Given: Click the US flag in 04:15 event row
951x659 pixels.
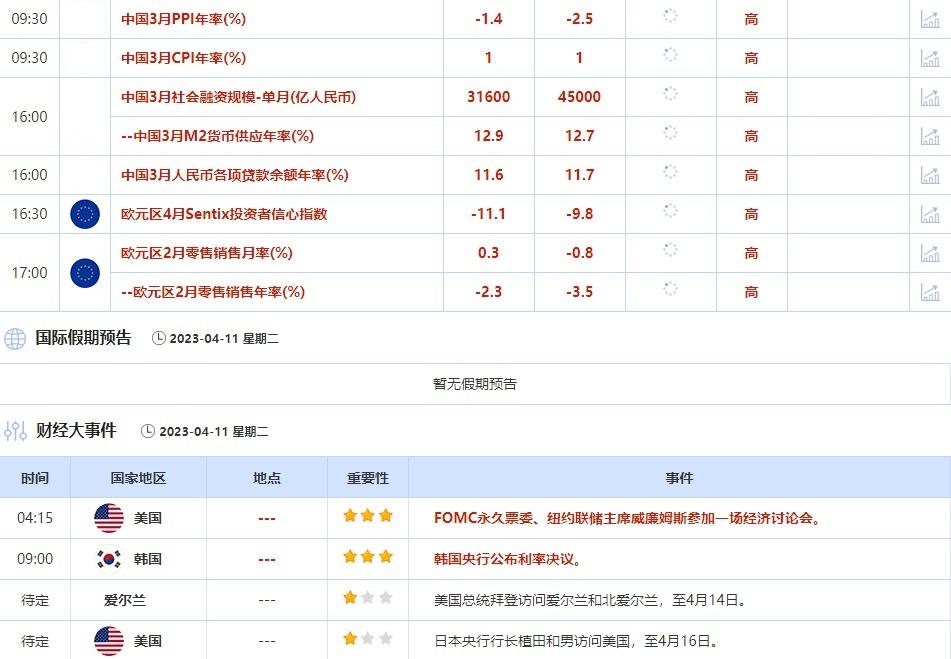Looking at the screenshot, I should click(x=109, y=518).
